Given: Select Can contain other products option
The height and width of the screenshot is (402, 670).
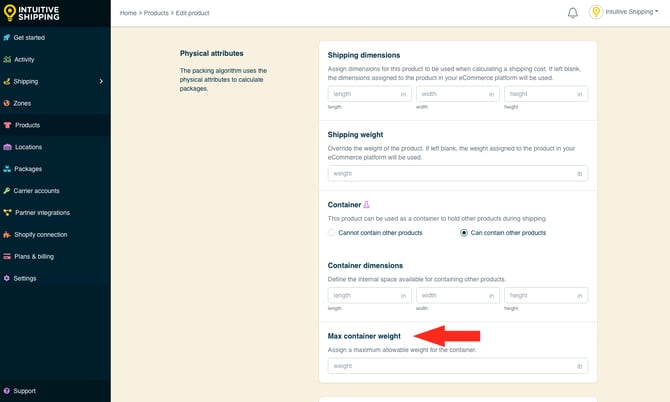Looking at the screenshot, I should point(464,233).
